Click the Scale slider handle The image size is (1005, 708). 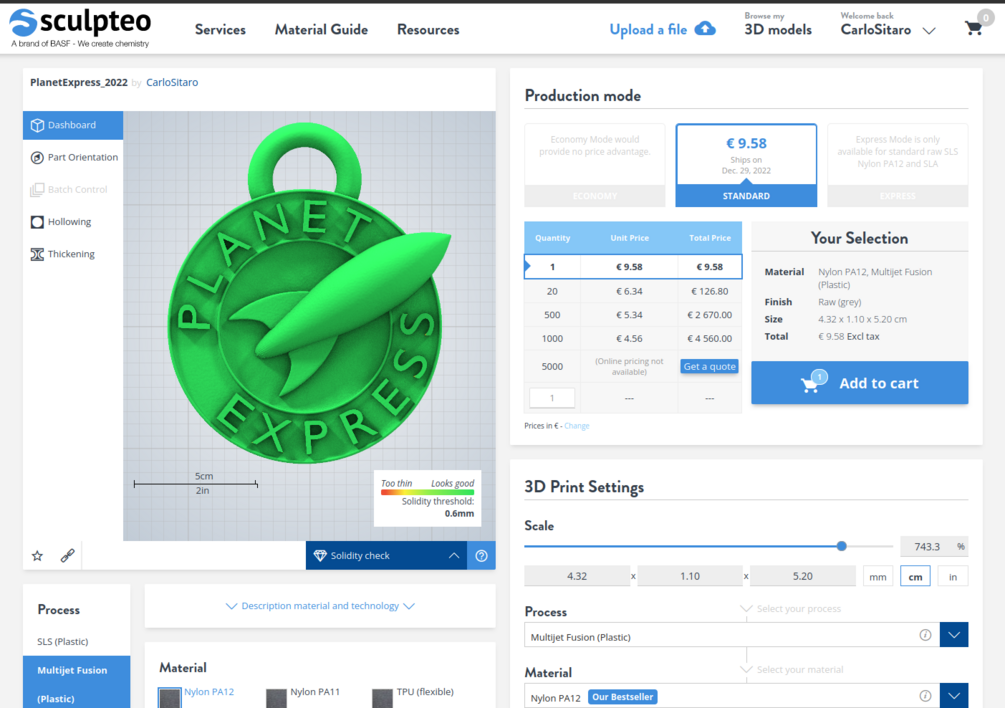[842, 546]
